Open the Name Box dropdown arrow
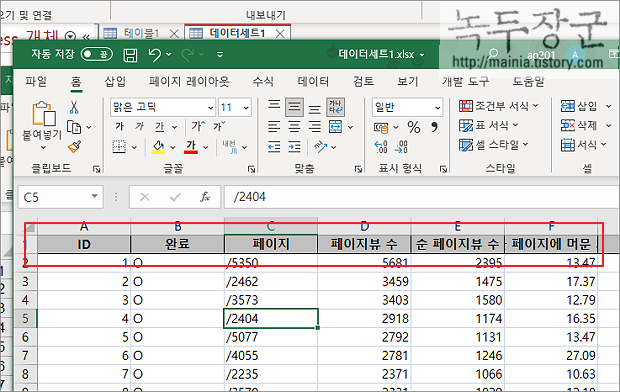620x392 pixels. 95,196
